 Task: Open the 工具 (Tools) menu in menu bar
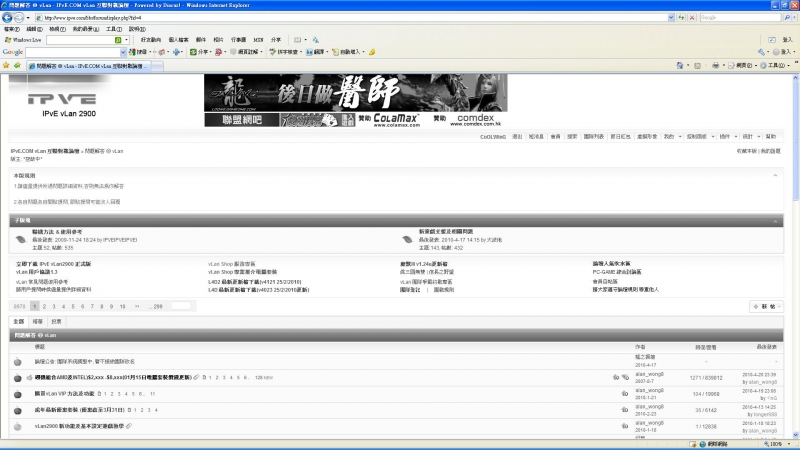(113, 29)
